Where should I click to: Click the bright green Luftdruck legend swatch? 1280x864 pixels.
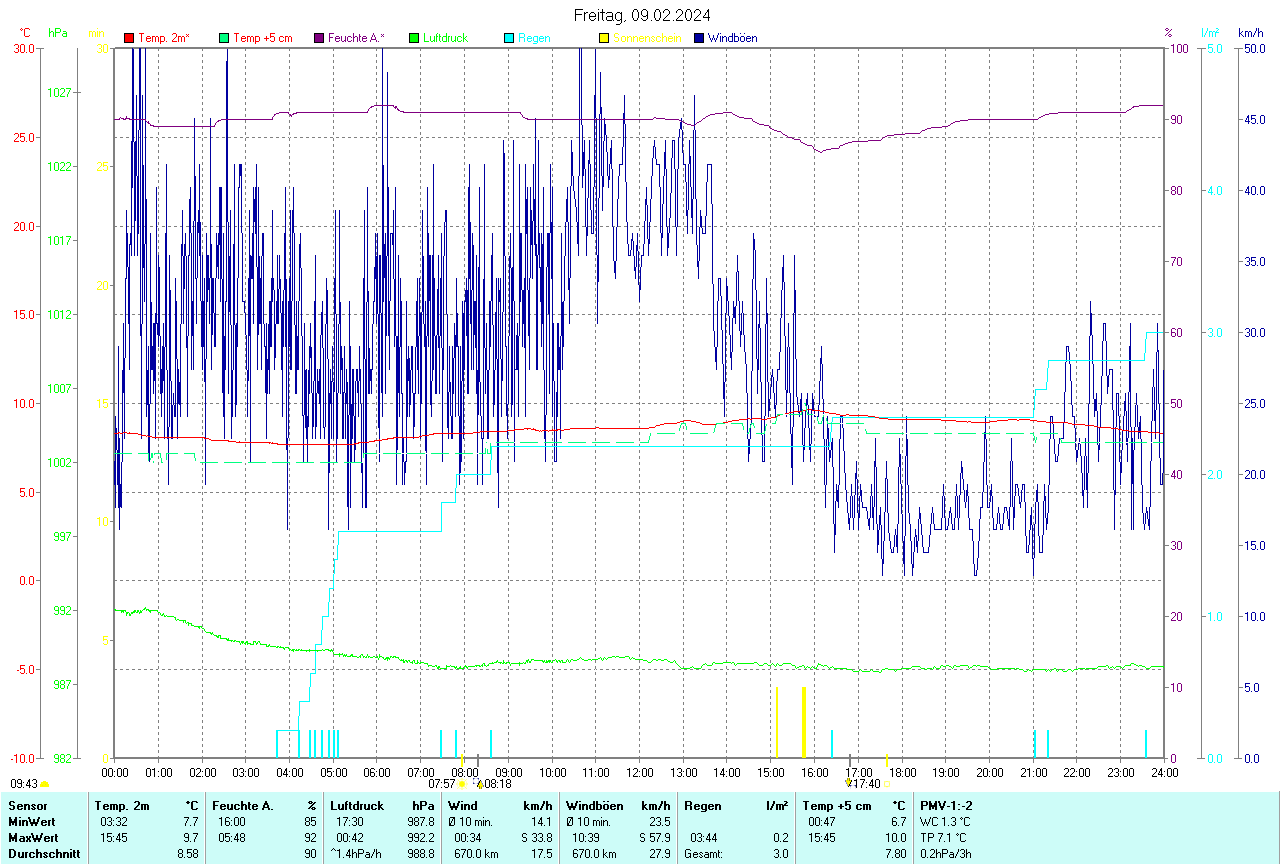point(414,38)
